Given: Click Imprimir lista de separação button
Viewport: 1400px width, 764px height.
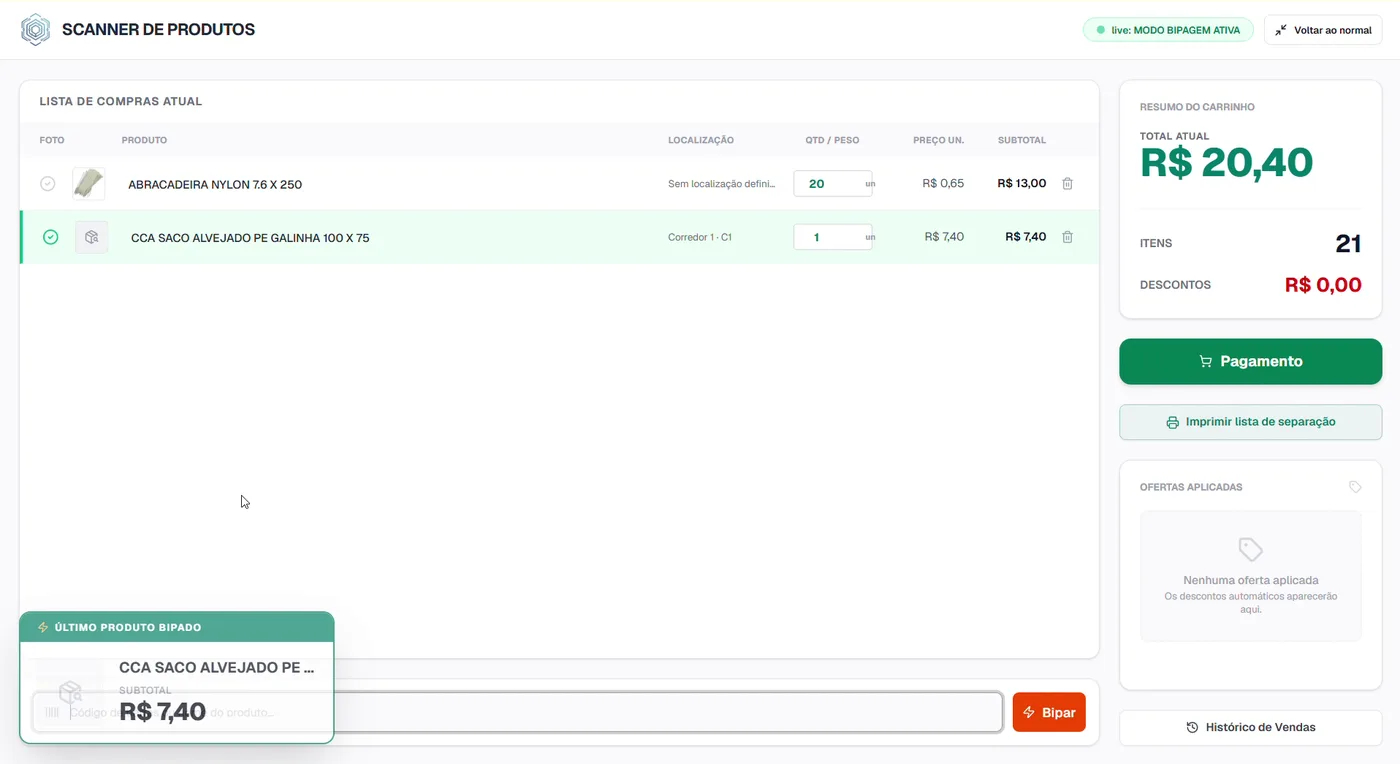Looking at the screenshot, I should click(x=1250, y=422).
